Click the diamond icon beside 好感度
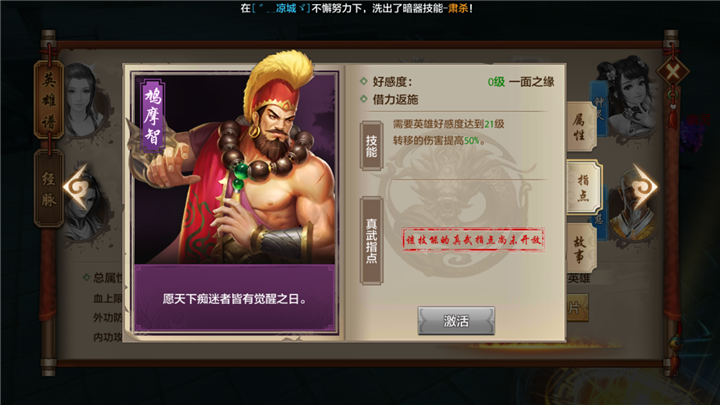 tap(364, 81)
